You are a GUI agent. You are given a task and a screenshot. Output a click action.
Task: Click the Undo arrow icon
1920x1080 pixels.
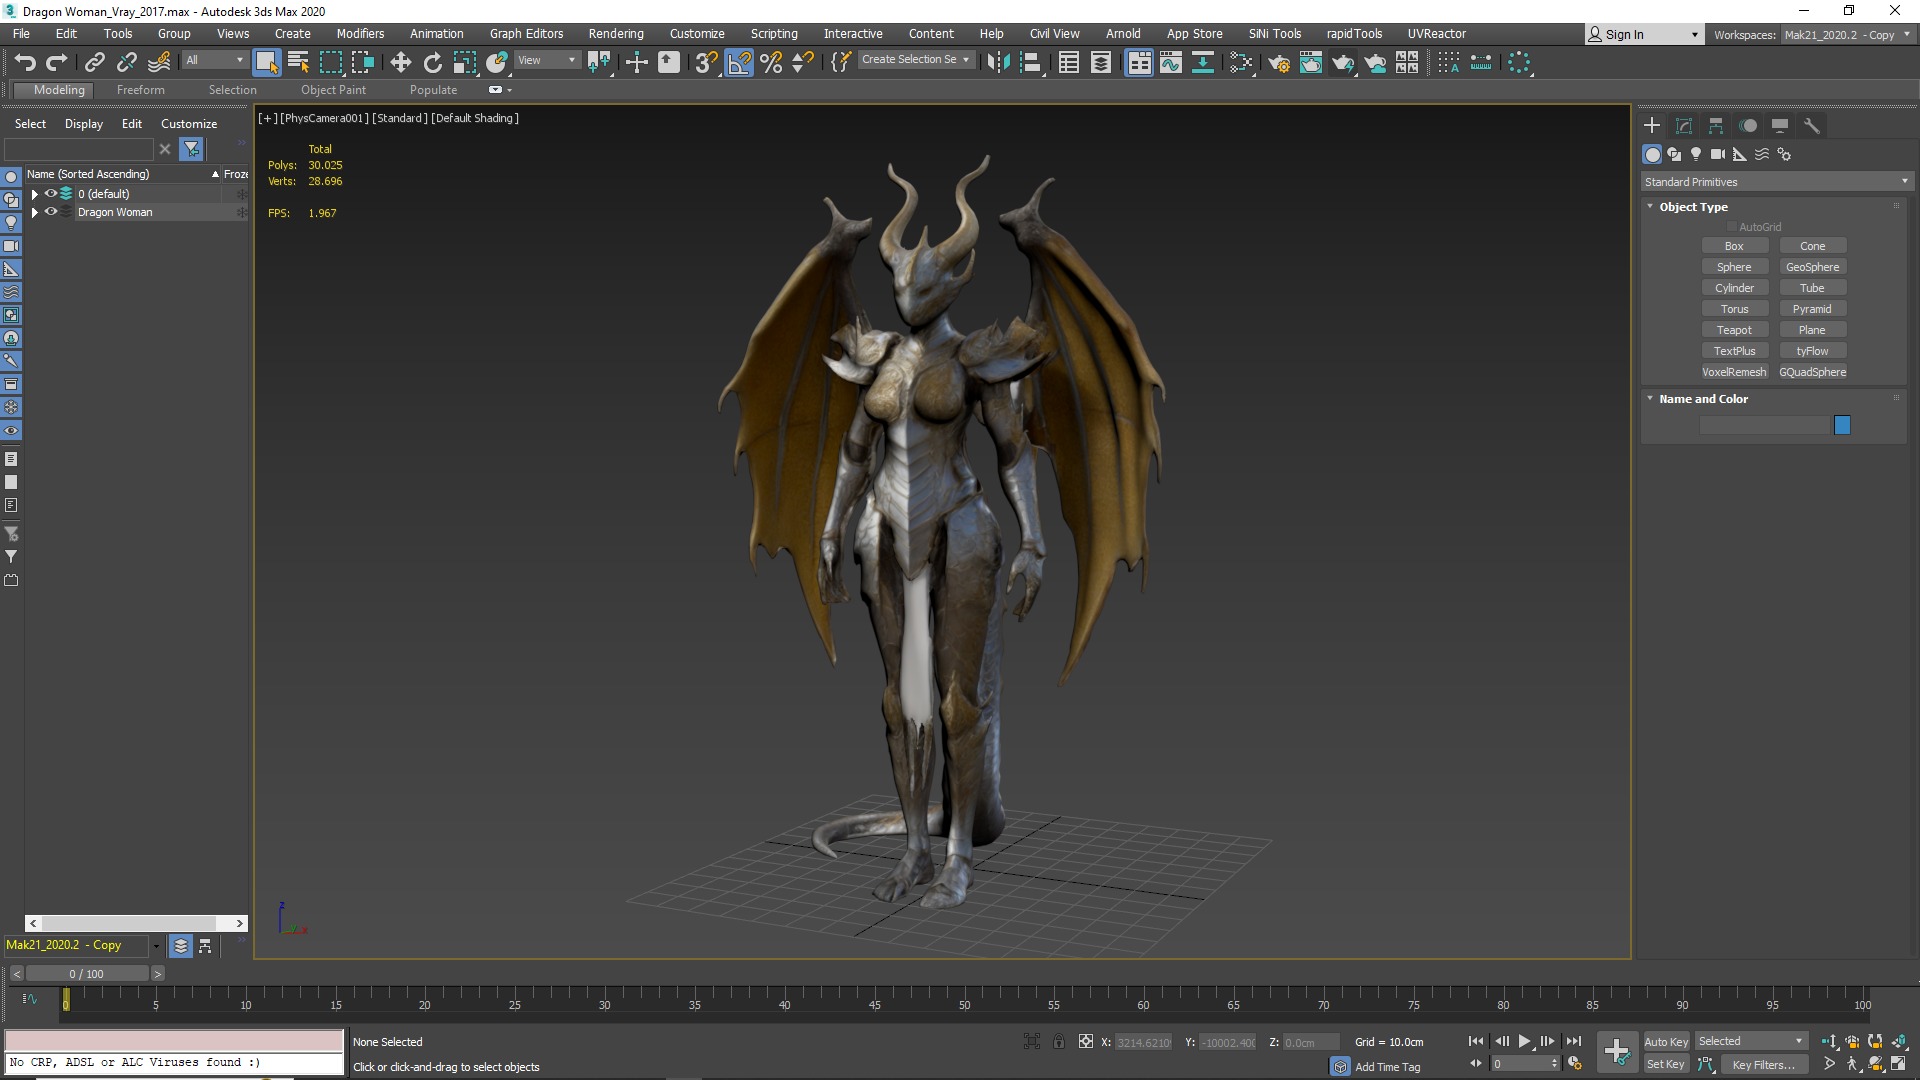[x=25, y=62]
